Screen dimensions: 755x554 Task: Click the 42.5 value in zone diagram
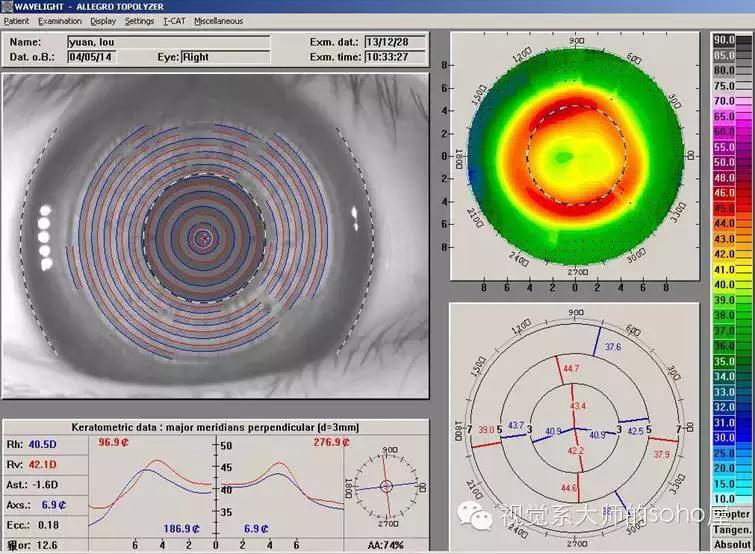pos(635,431)
